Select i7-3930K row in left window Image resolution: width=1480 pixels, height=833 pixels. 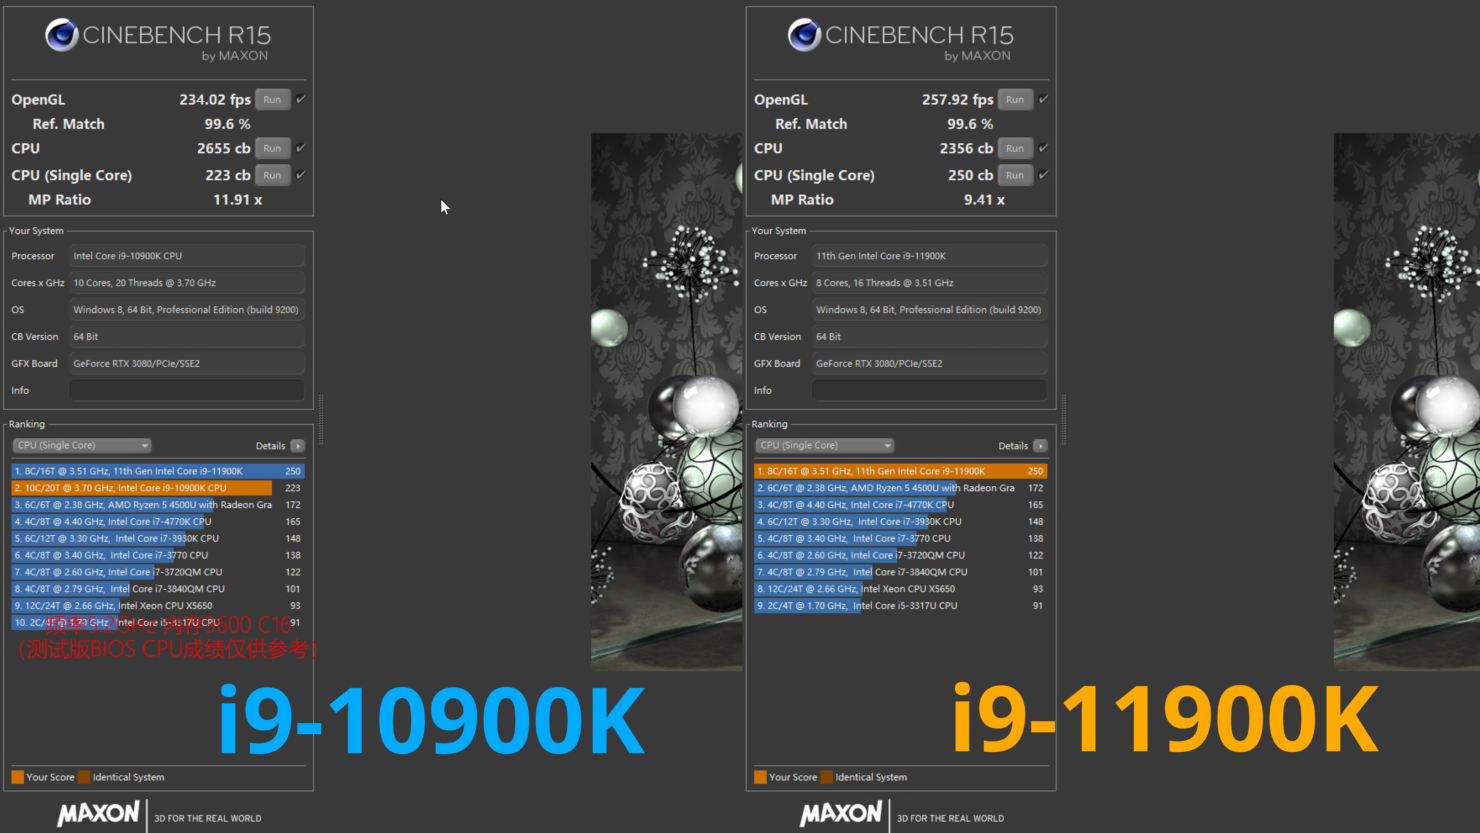point(158,538)
